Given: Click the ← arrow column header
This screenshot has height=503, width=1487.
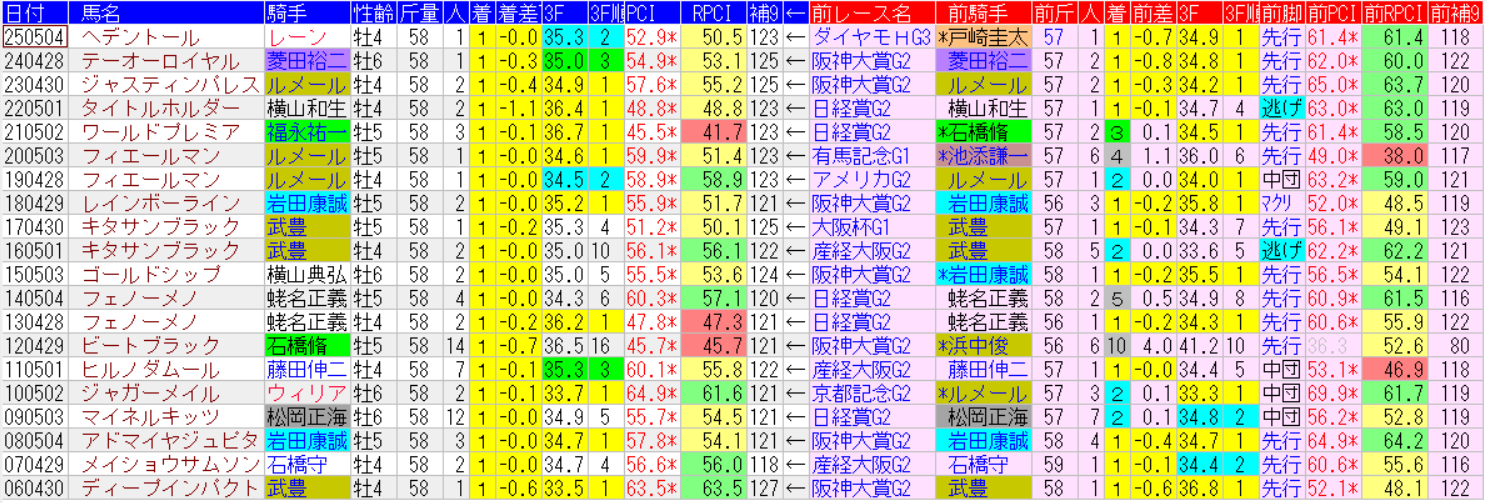Looking at the screenshot, I should click(795, 13).
